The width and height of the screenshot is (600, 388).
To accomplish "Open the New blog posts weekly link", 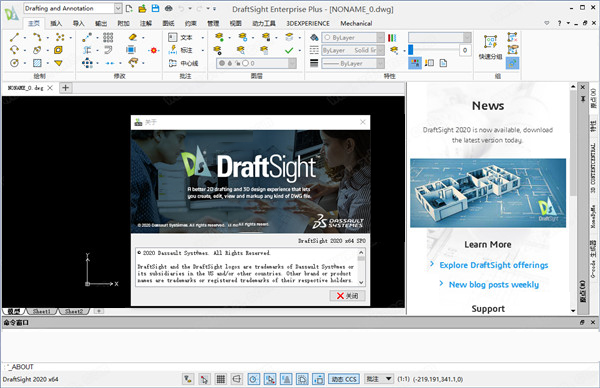I will pos(494,284).
